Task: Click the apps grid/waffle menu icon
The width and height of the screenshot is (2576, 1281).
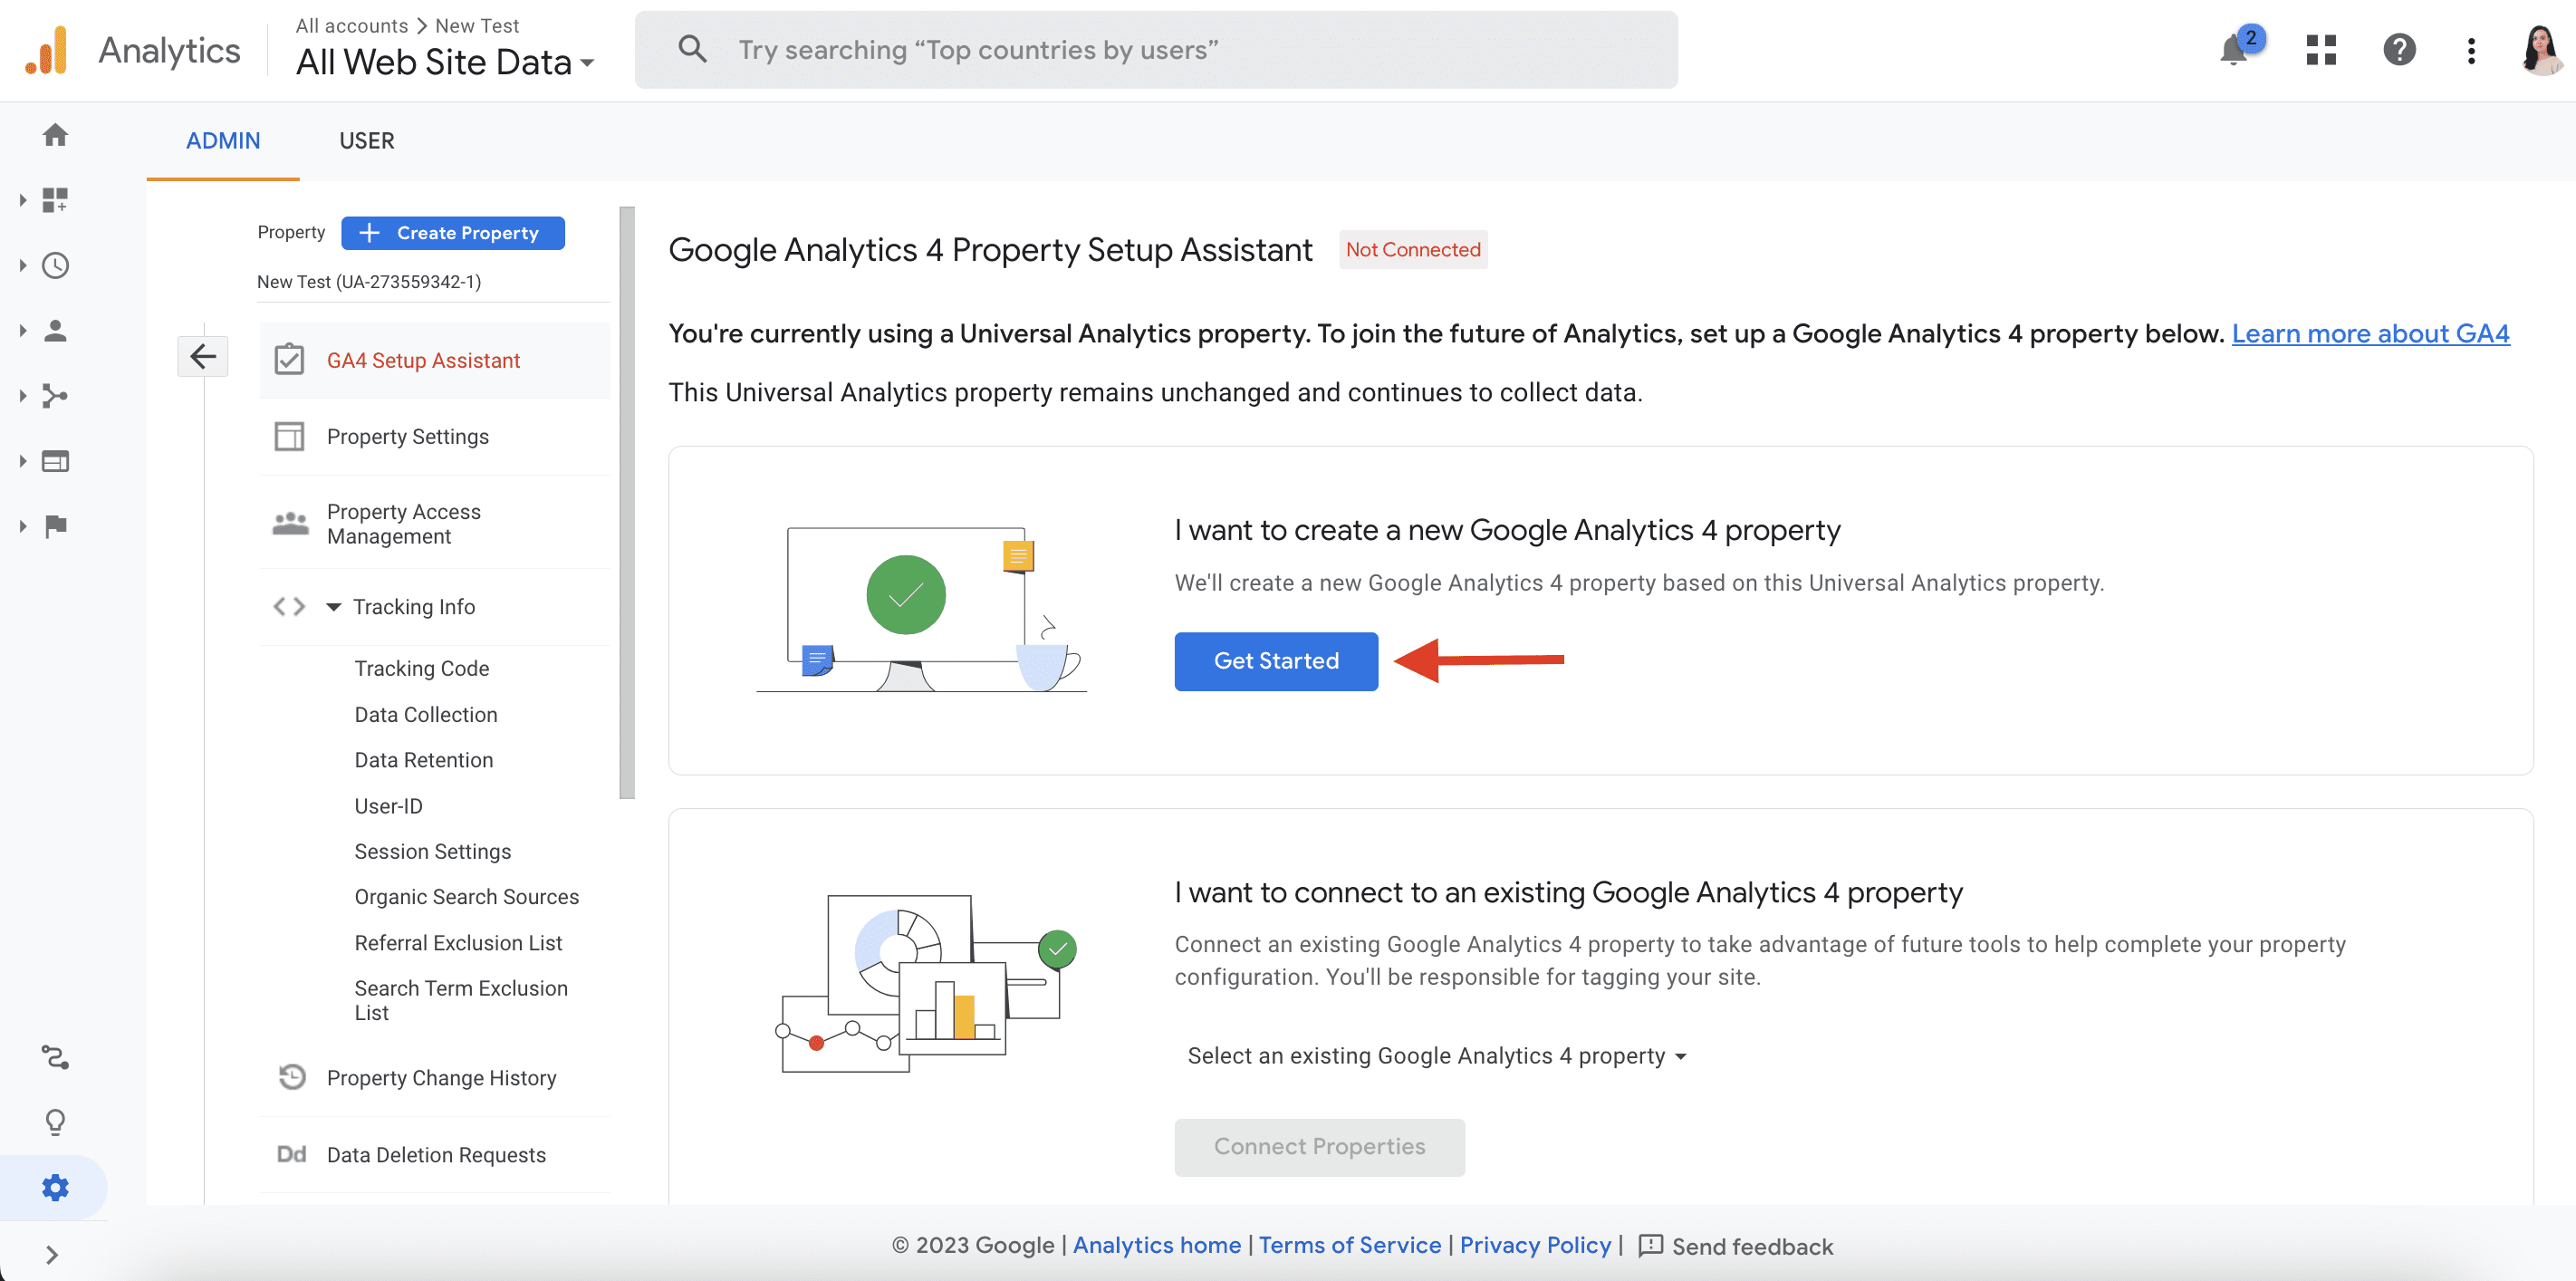Action: point(2324,48)
